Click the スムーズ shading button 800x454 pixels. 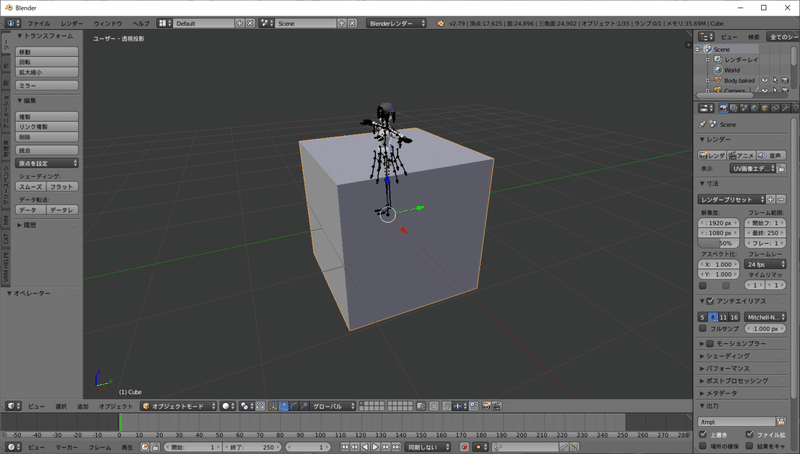31,187
